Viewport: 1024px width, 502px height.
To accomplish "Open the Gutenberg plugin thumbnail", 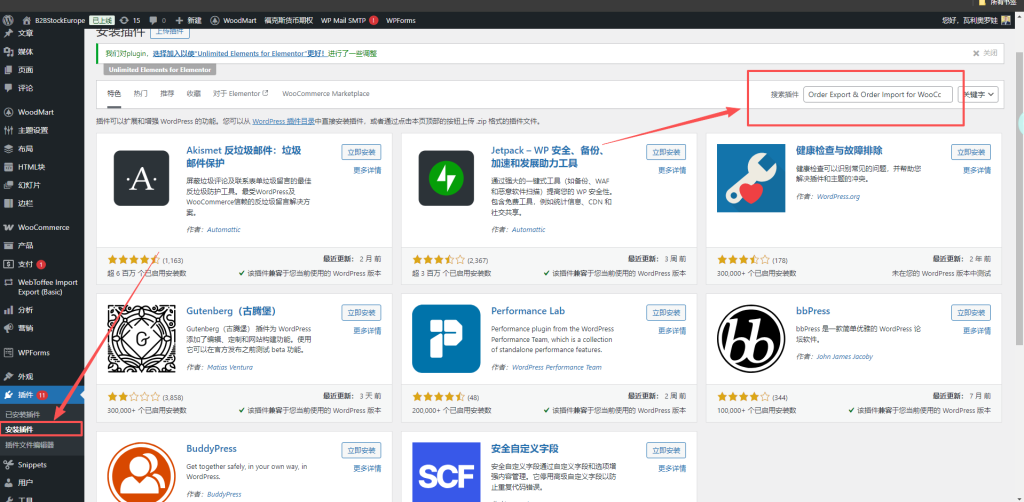I will click(x=141, y=339).
